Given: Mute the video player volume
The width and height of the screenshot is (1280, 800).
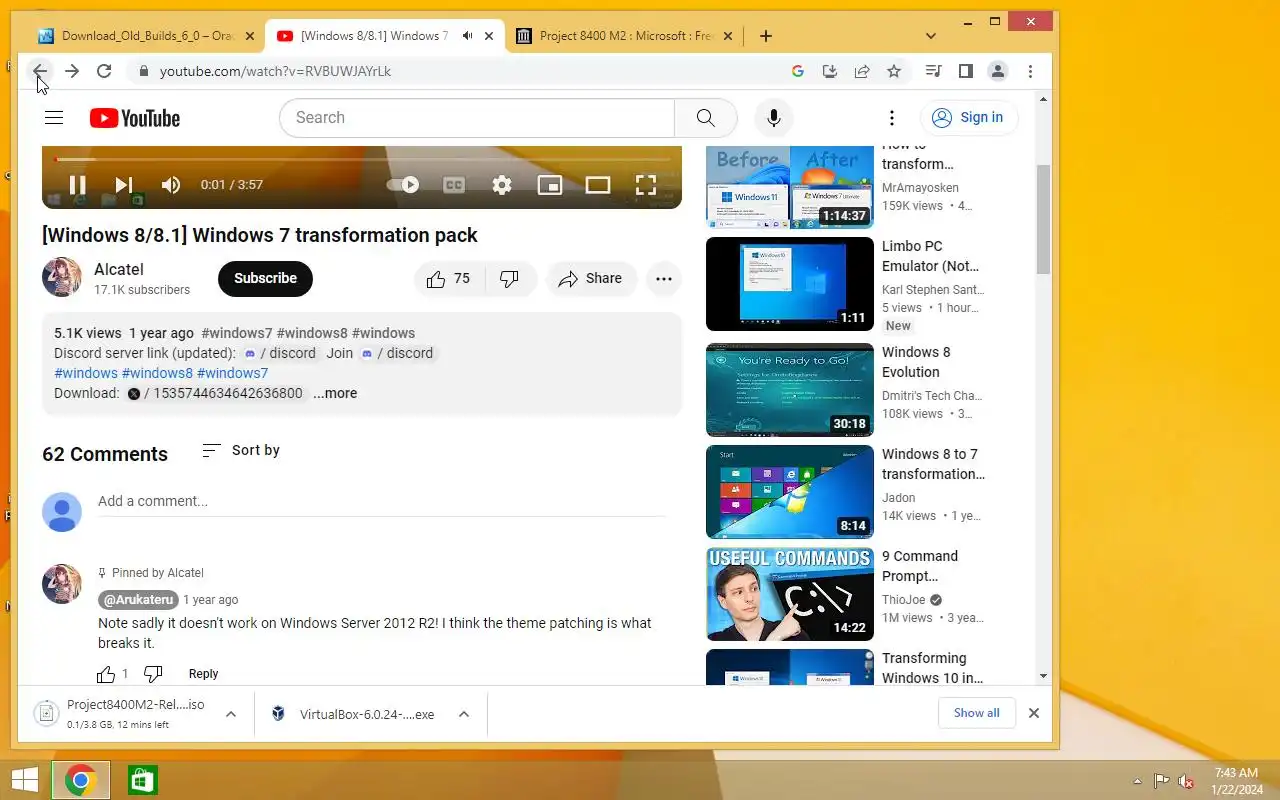Looking at the screenshot, I should (171, 184).
